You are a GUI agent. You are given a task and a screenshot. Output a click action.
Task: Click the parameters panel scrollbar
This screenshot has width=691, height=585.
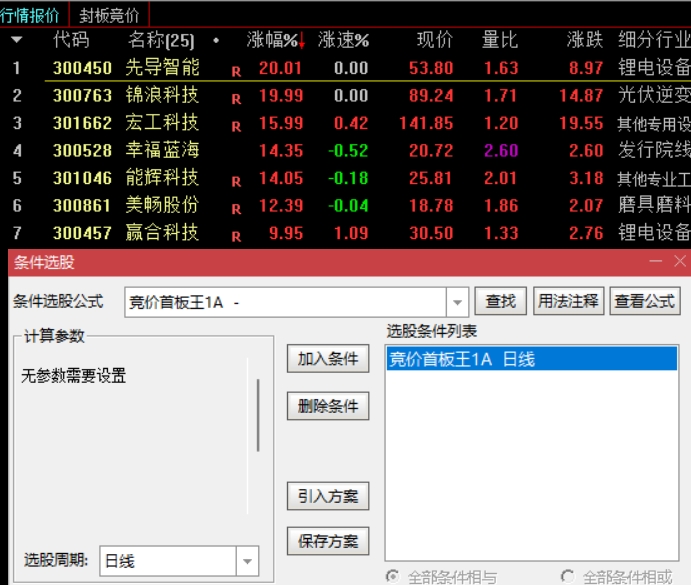(x=258, y=415)
